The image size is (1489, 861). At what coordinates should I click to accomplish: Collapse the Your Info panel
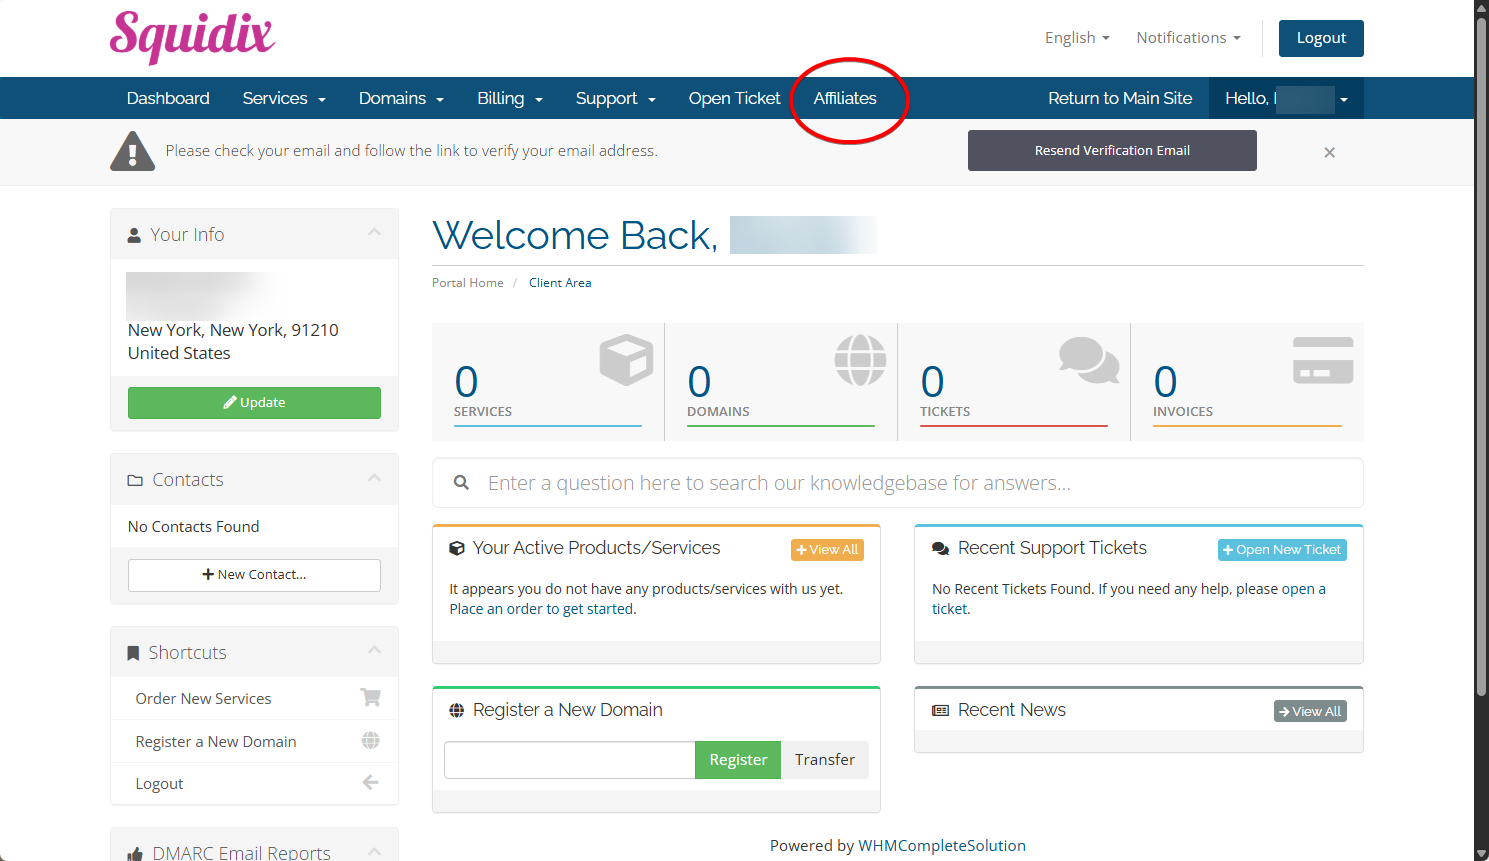coord(374,232)
